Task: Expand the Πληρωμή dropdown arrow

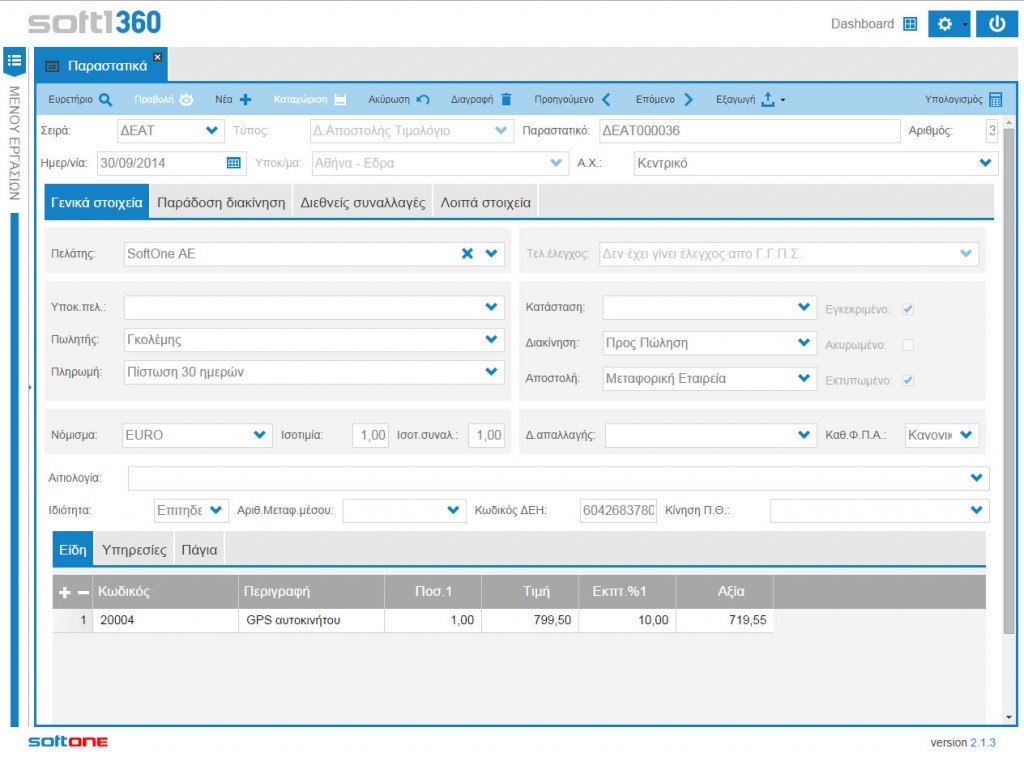Action: [491, 372]
